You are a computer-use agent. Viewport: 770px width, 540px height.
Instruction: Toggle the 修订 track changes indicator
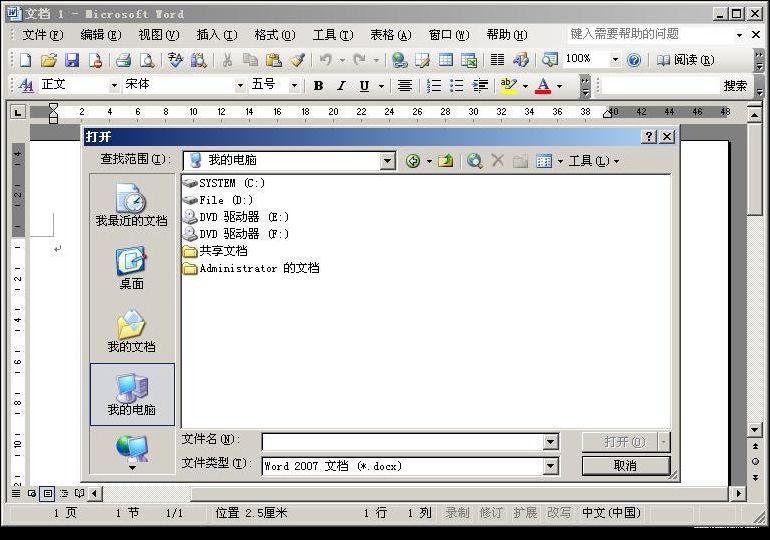click(x=491, y=513)
